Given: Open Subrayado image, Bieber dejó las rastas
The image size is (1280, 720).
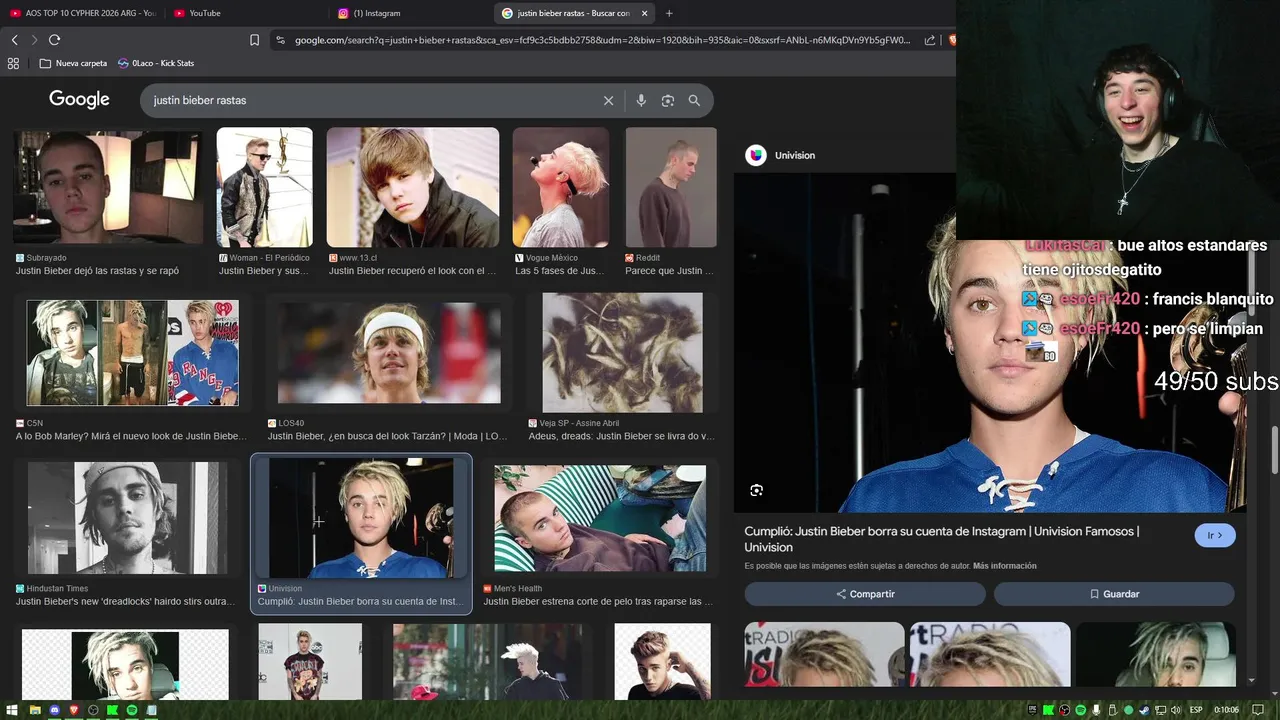Looking at the screenshot, I should coord(108,187).
